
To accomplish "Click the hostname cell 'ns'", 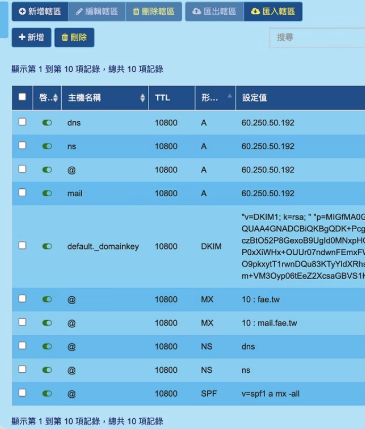I will coord(72,146).
